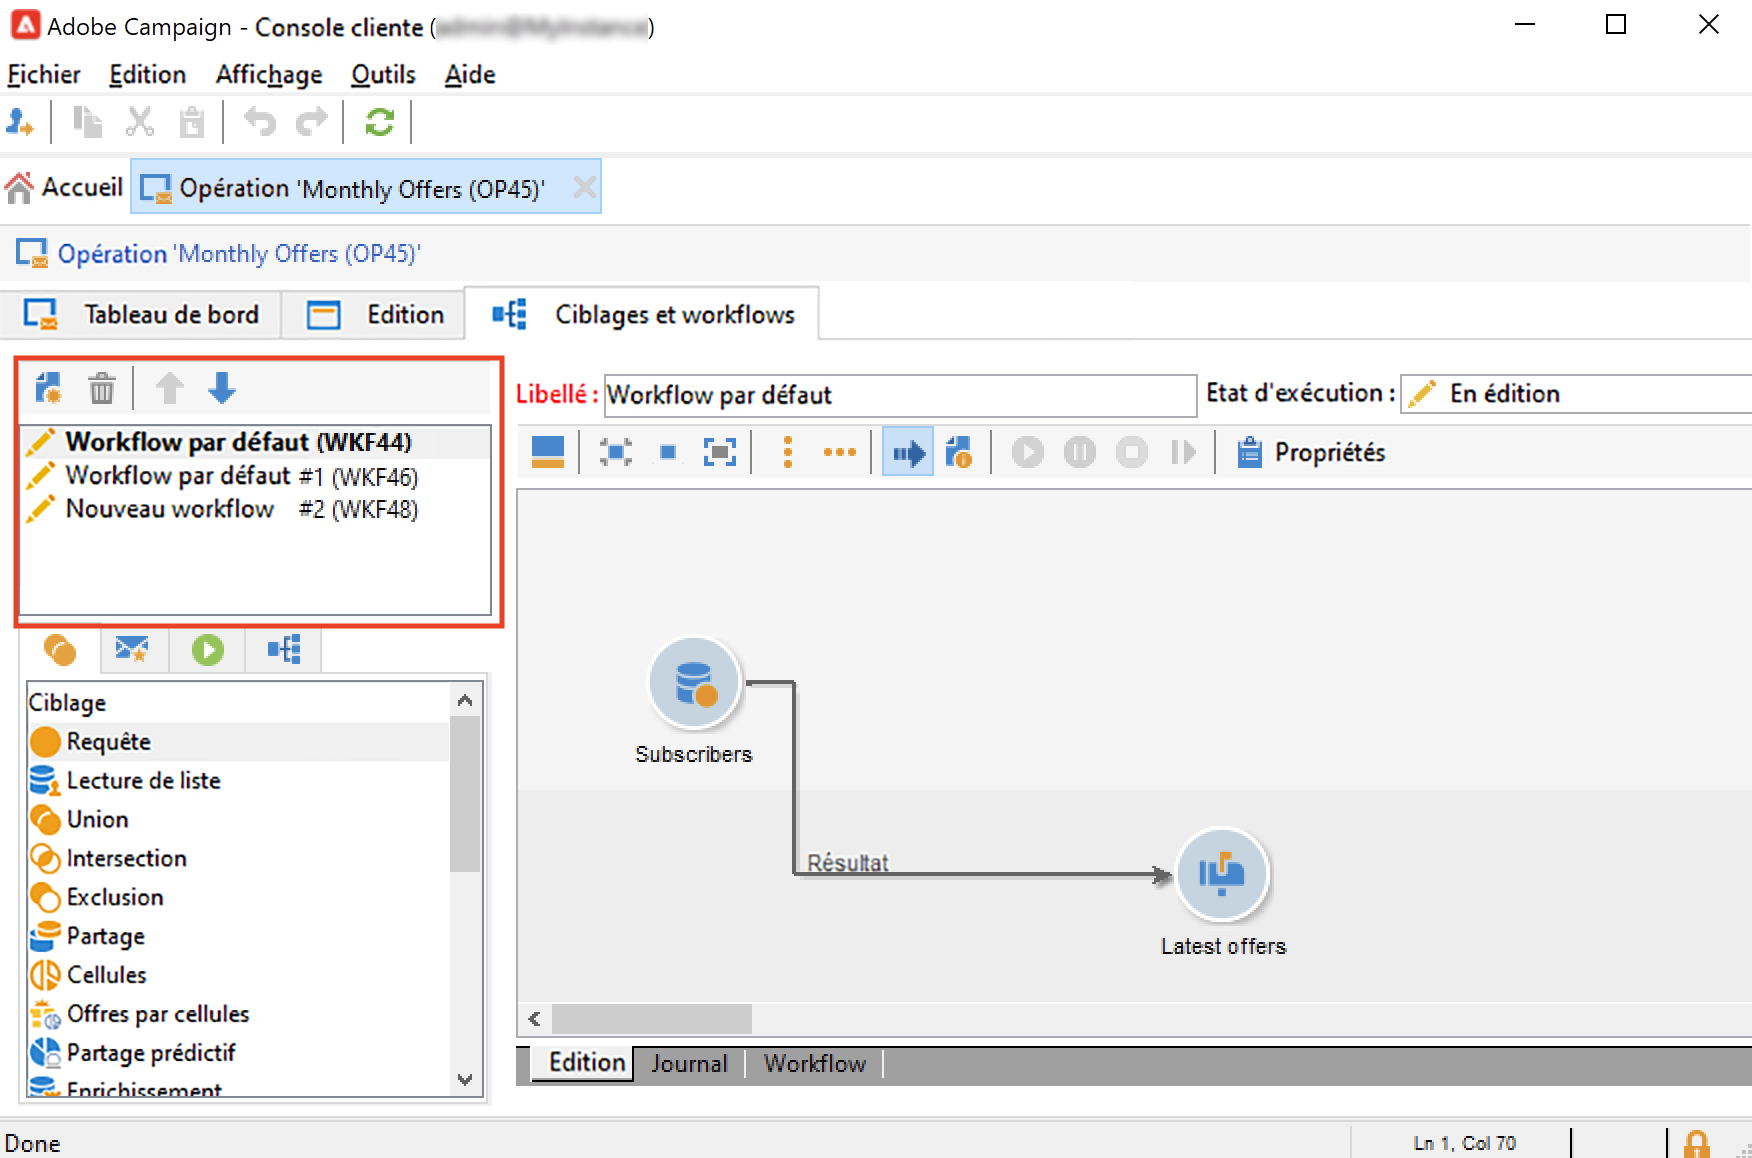Toggle the highlighted blue arrow toolbar button
1752x1158 pixels.
click(x=908, y=453)
